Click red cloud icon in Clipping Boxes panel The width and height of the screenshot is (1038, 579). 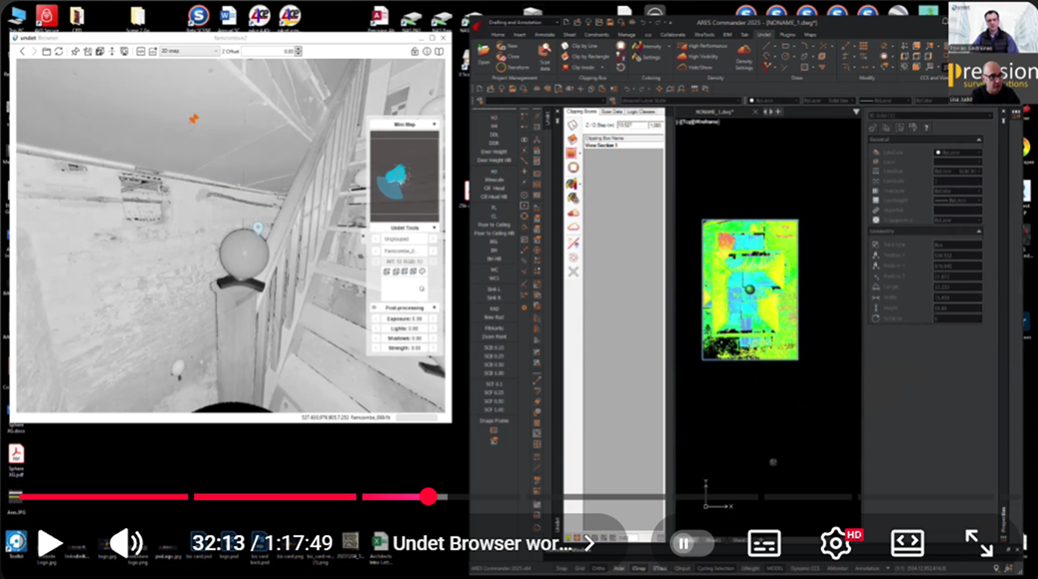coord(573,213)
